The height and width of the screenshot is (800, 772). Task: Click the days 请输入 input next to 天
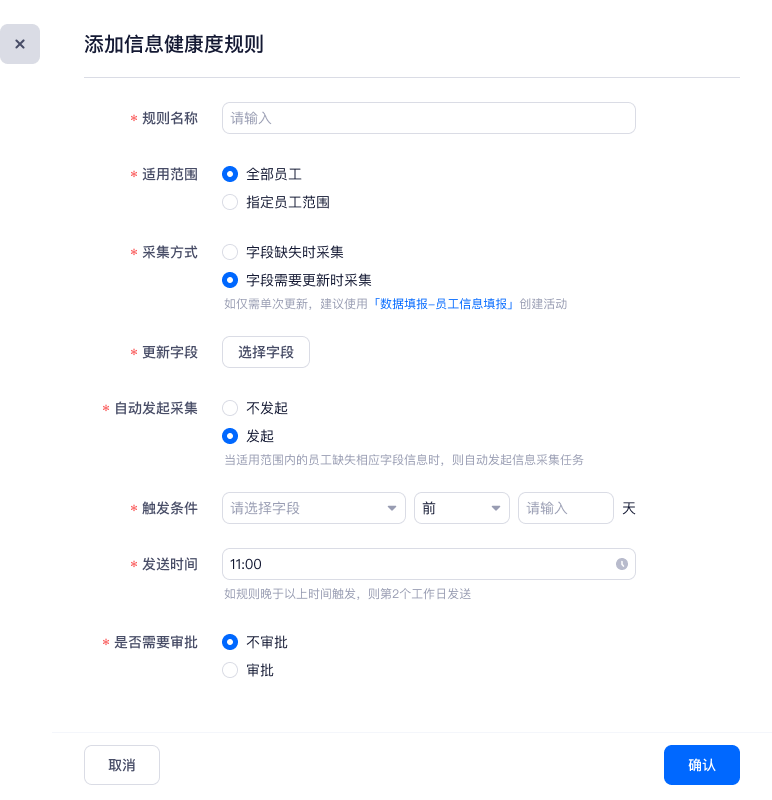[564, 508]
